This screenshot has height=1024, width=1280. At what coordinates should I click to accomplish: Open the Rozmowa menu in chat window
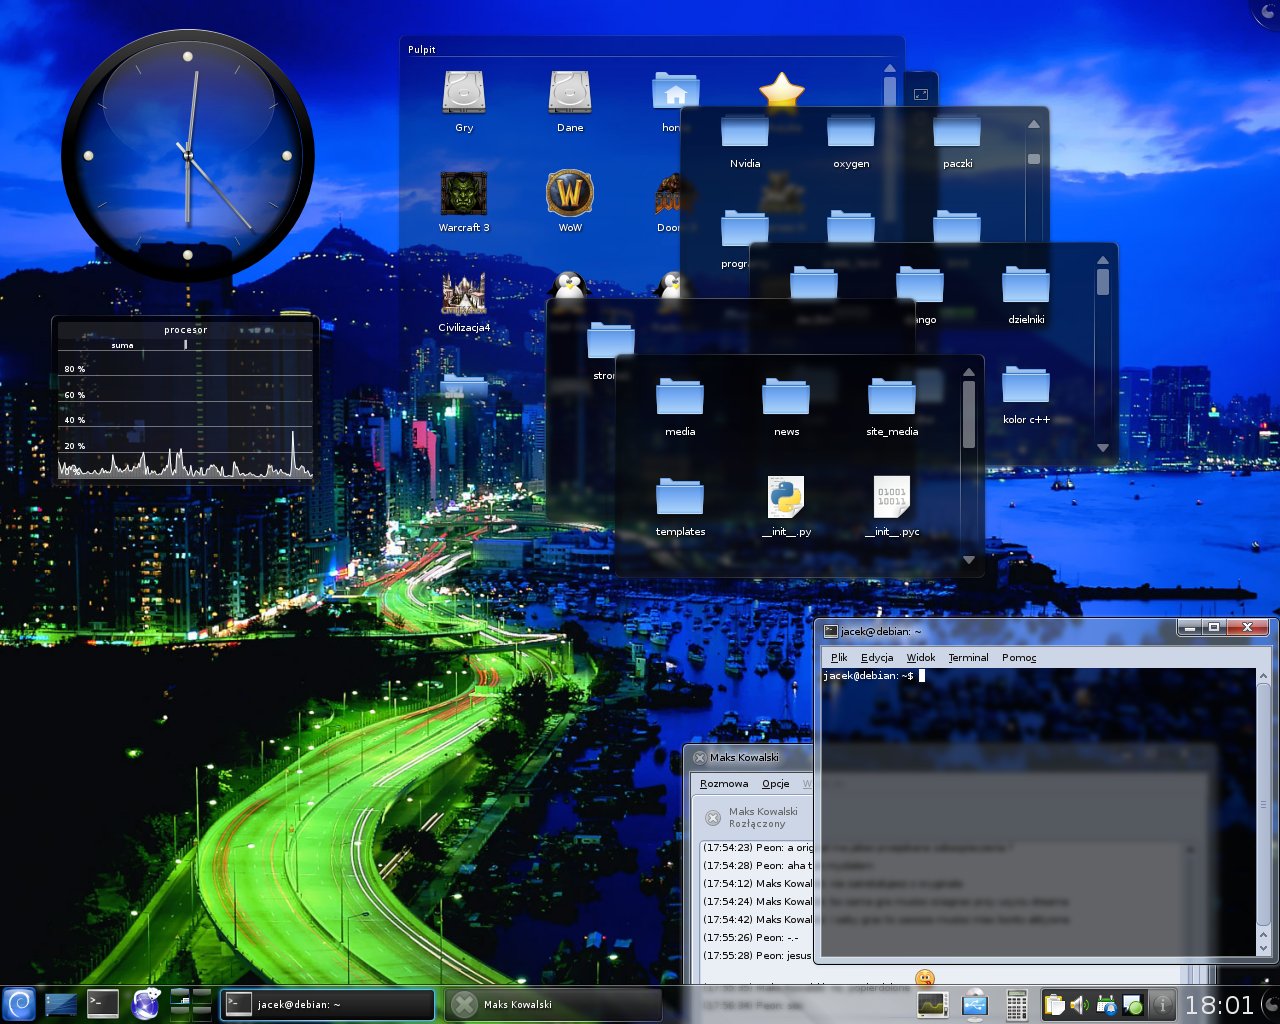(724, 784)
